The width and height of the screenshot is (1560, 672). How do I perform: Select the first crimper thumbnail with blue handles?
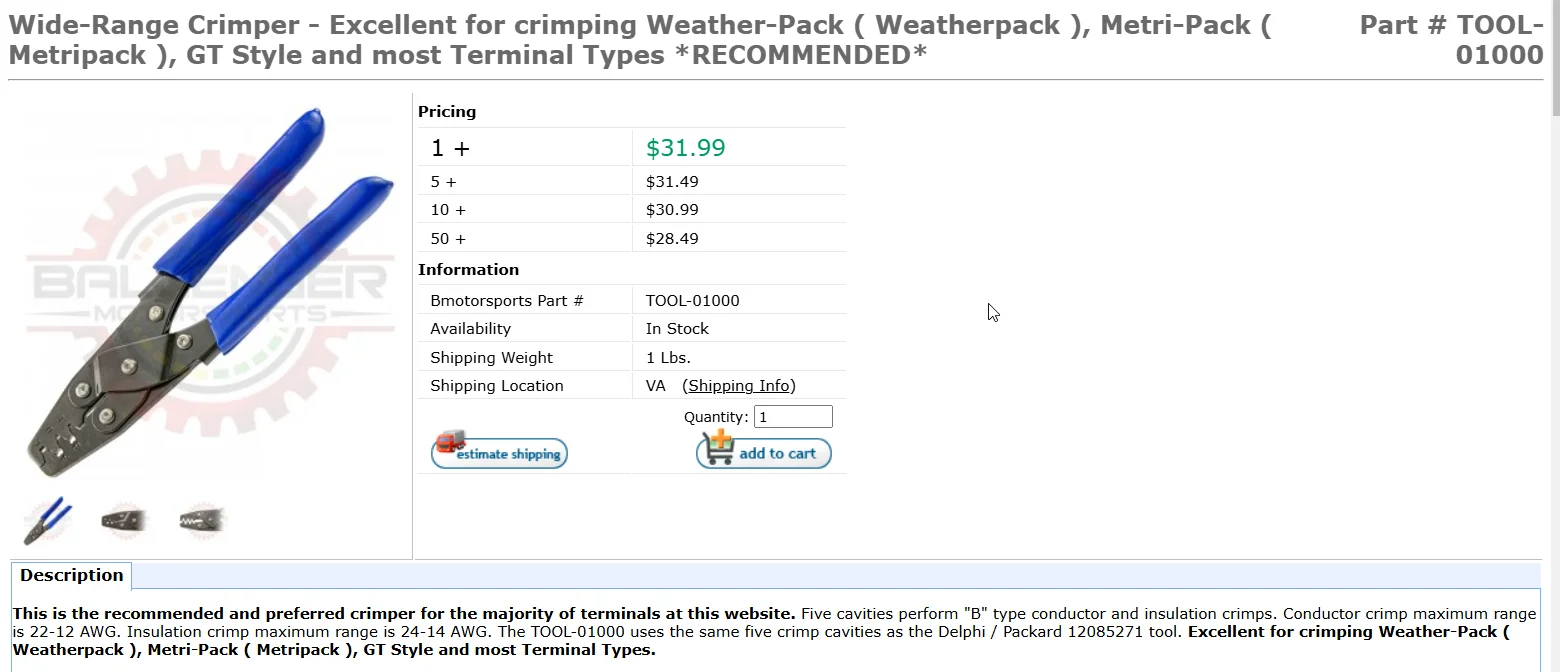(48, 520)
